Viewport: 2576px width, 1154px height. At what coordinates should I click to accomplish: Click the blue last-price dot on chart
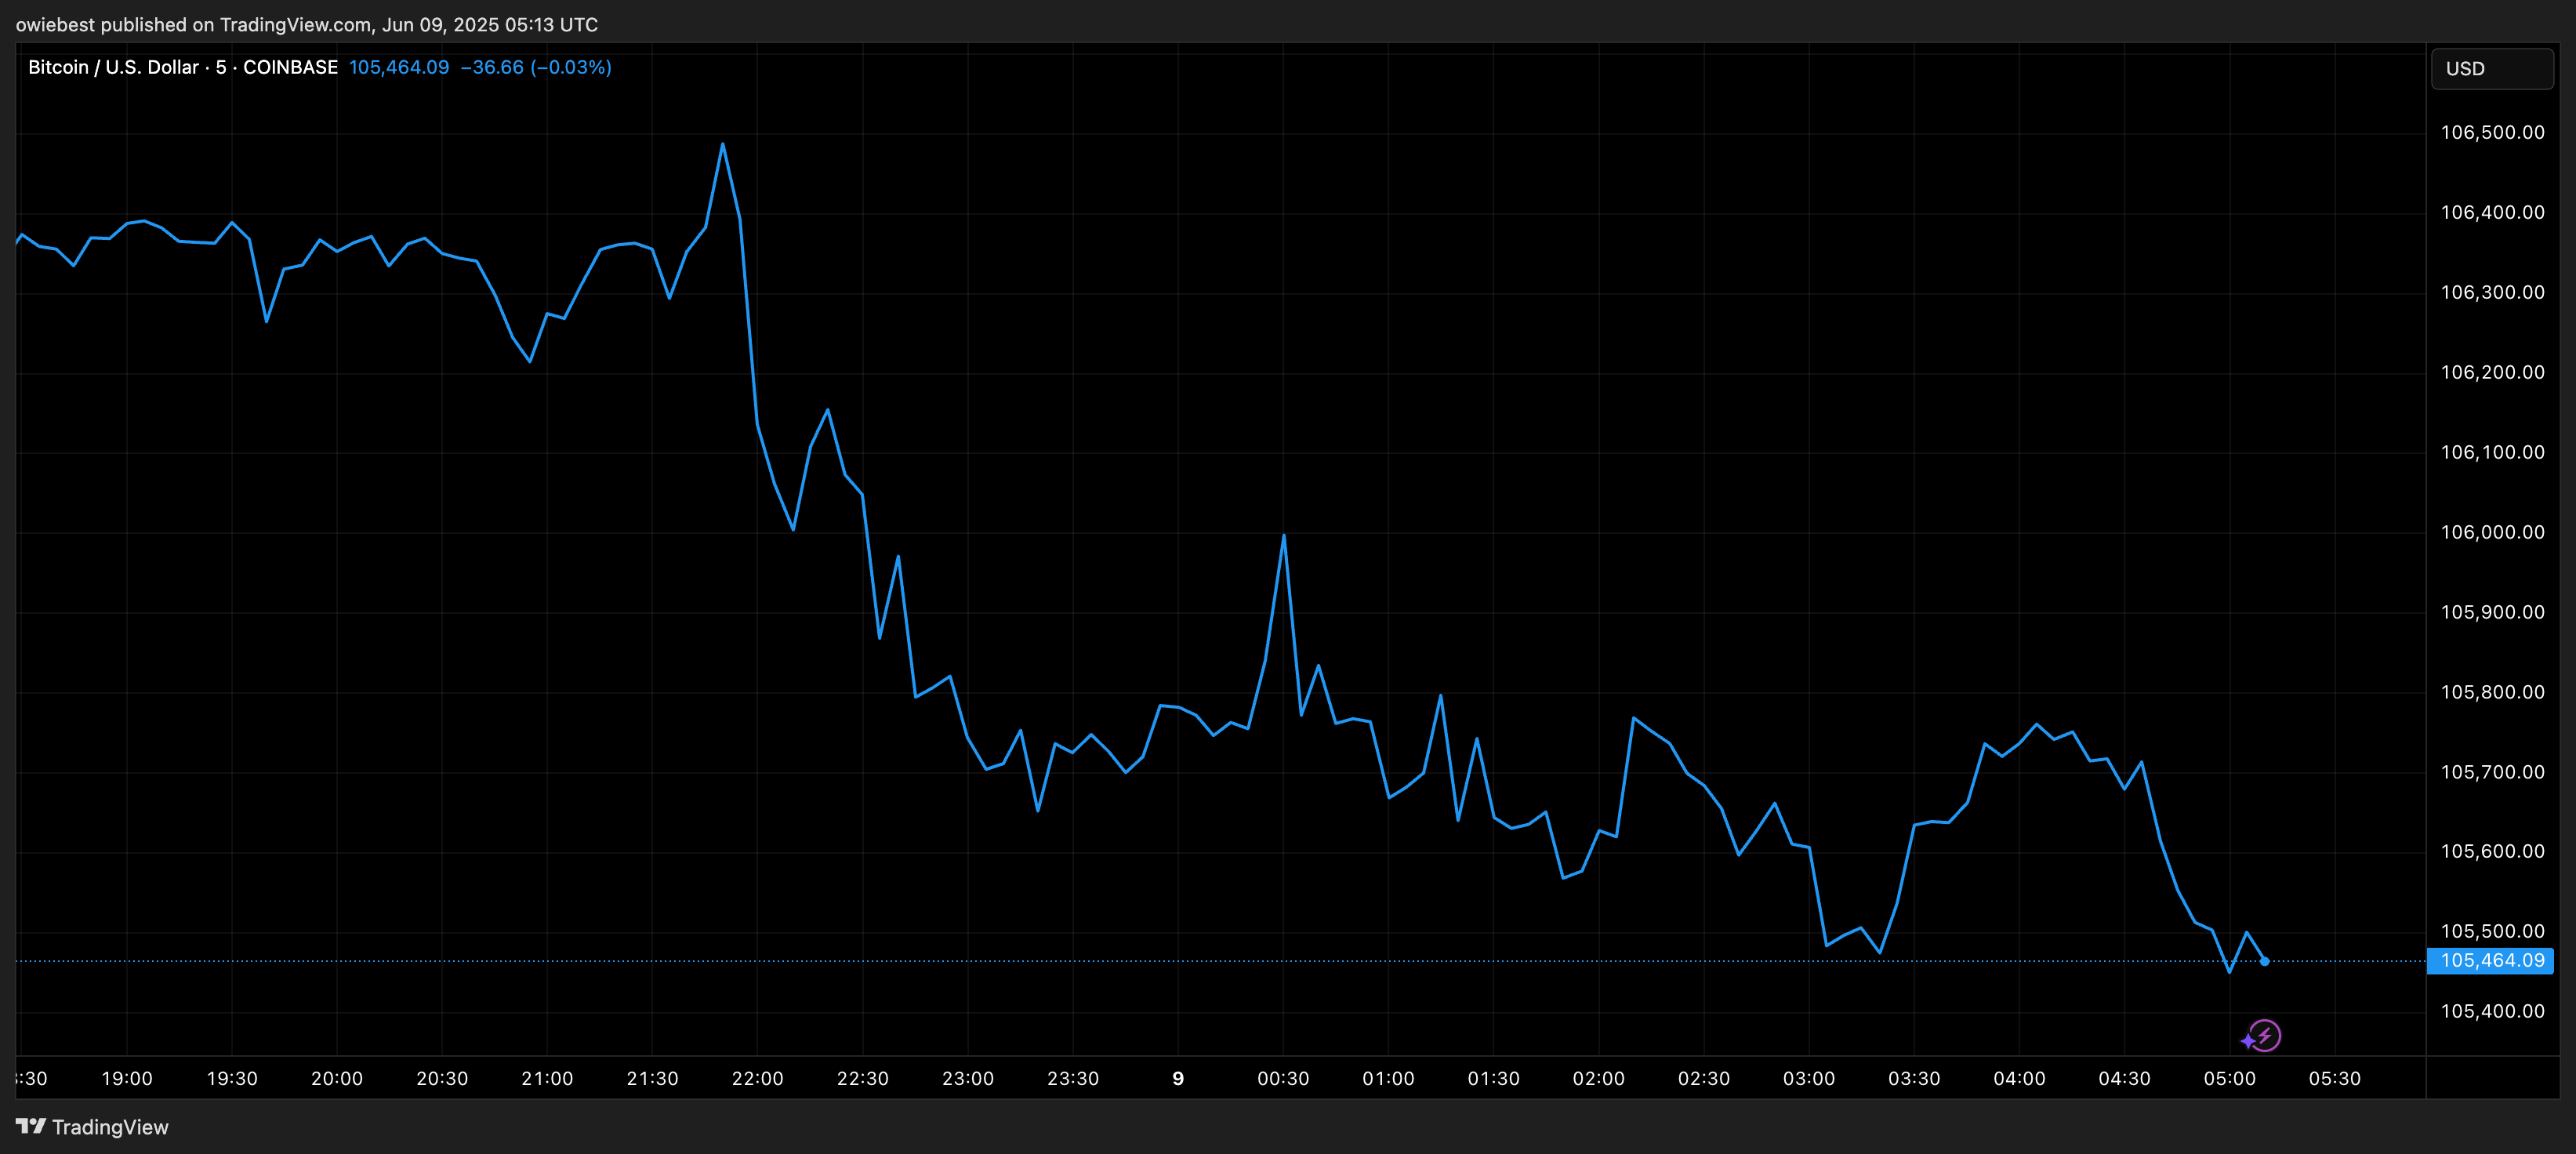[2264, 961]
